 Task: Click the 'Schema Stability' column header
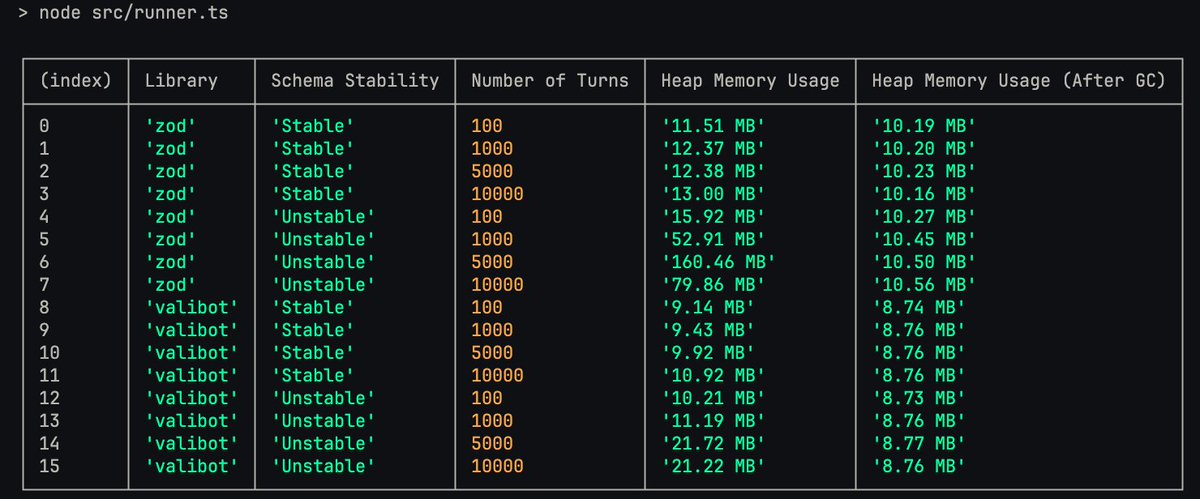(355, 80)
